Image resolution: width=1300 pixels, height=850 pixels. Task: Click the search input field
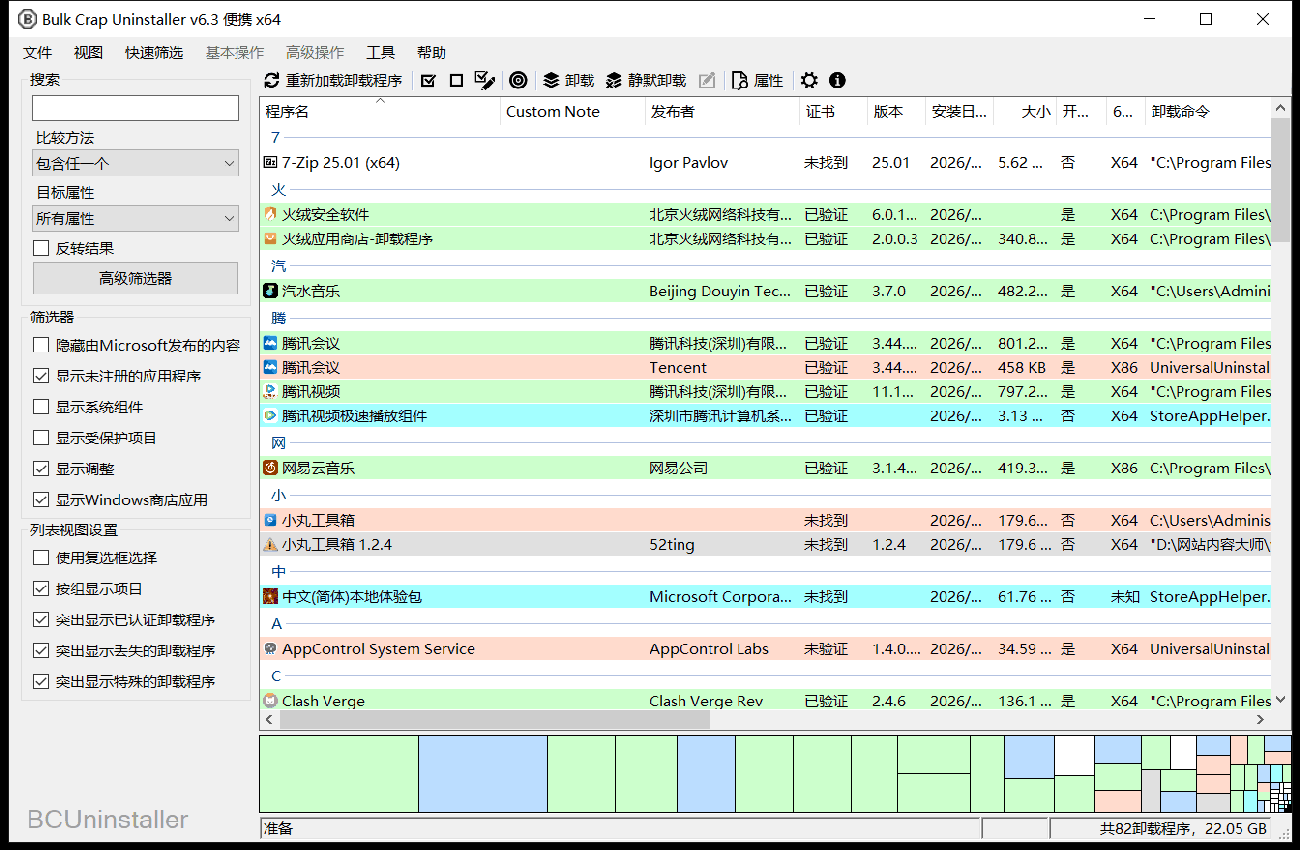click(136, 108)
